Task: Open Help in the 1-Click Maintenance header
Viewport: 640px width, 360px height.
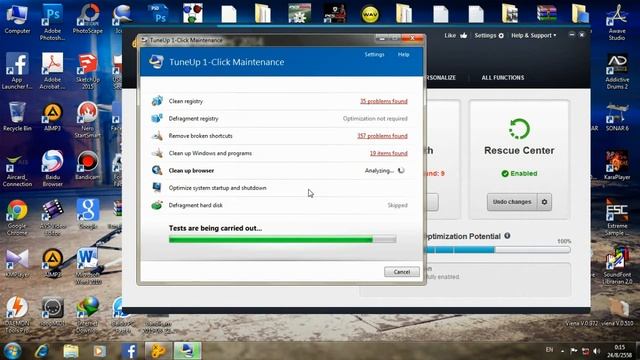Action: point(403,54)
